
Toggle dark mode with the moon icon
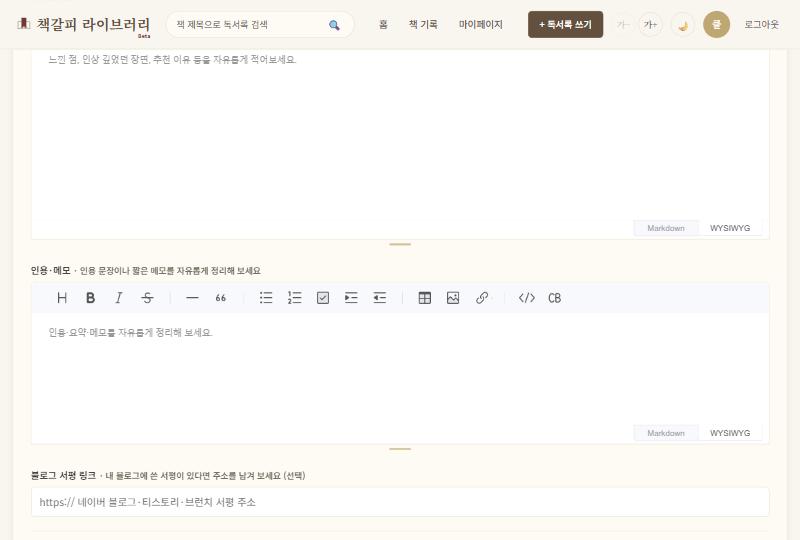point(683,24)
